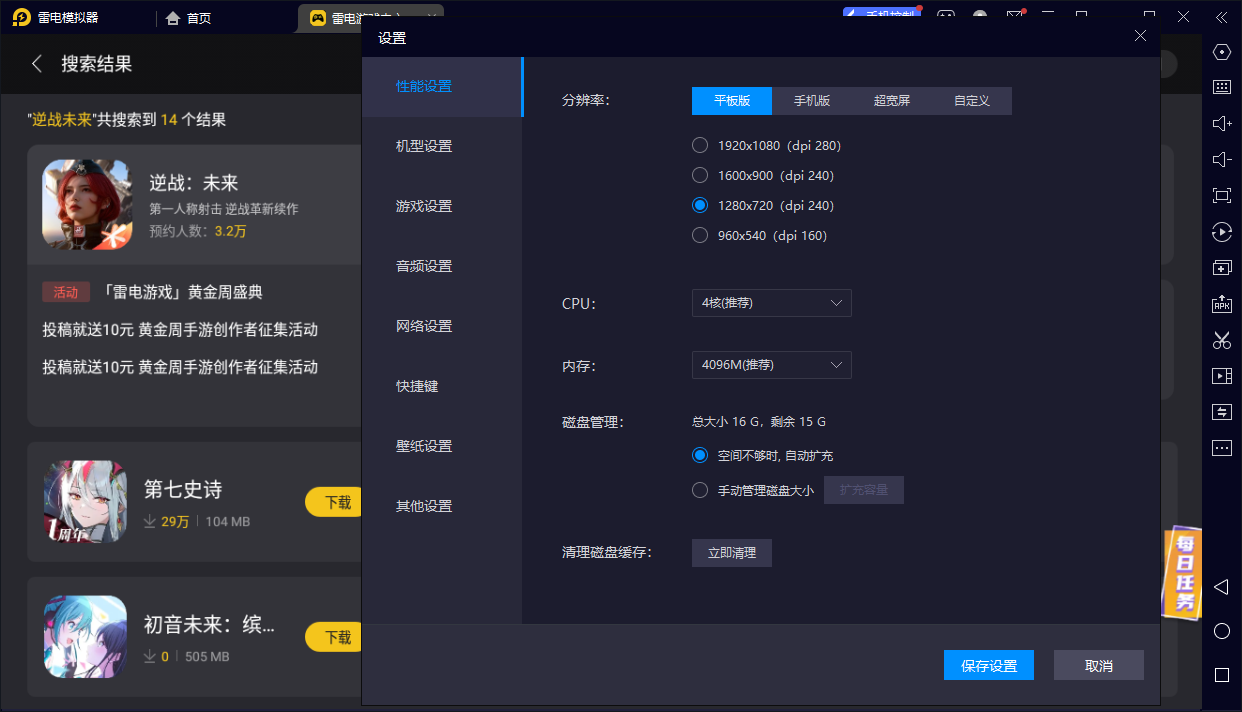This screenshot has width=1242, height=712.
Task: Click 立即清理 to clean disk cache
Action: [731, 552]
